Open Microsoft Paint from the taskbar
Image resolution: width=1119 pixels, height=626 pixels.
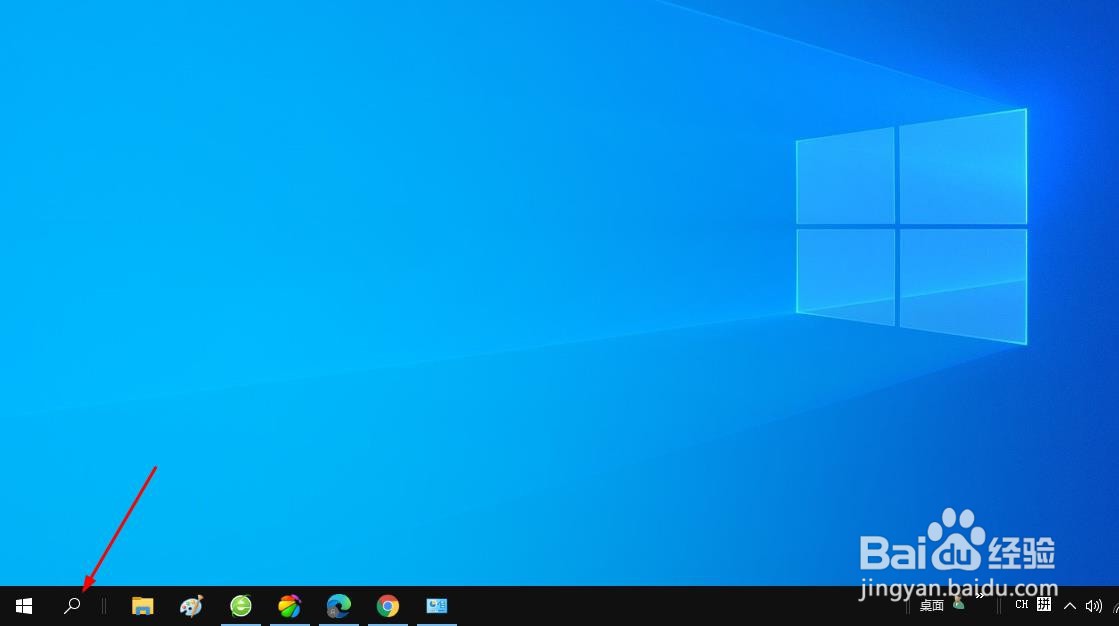click(x=190, y=605)
